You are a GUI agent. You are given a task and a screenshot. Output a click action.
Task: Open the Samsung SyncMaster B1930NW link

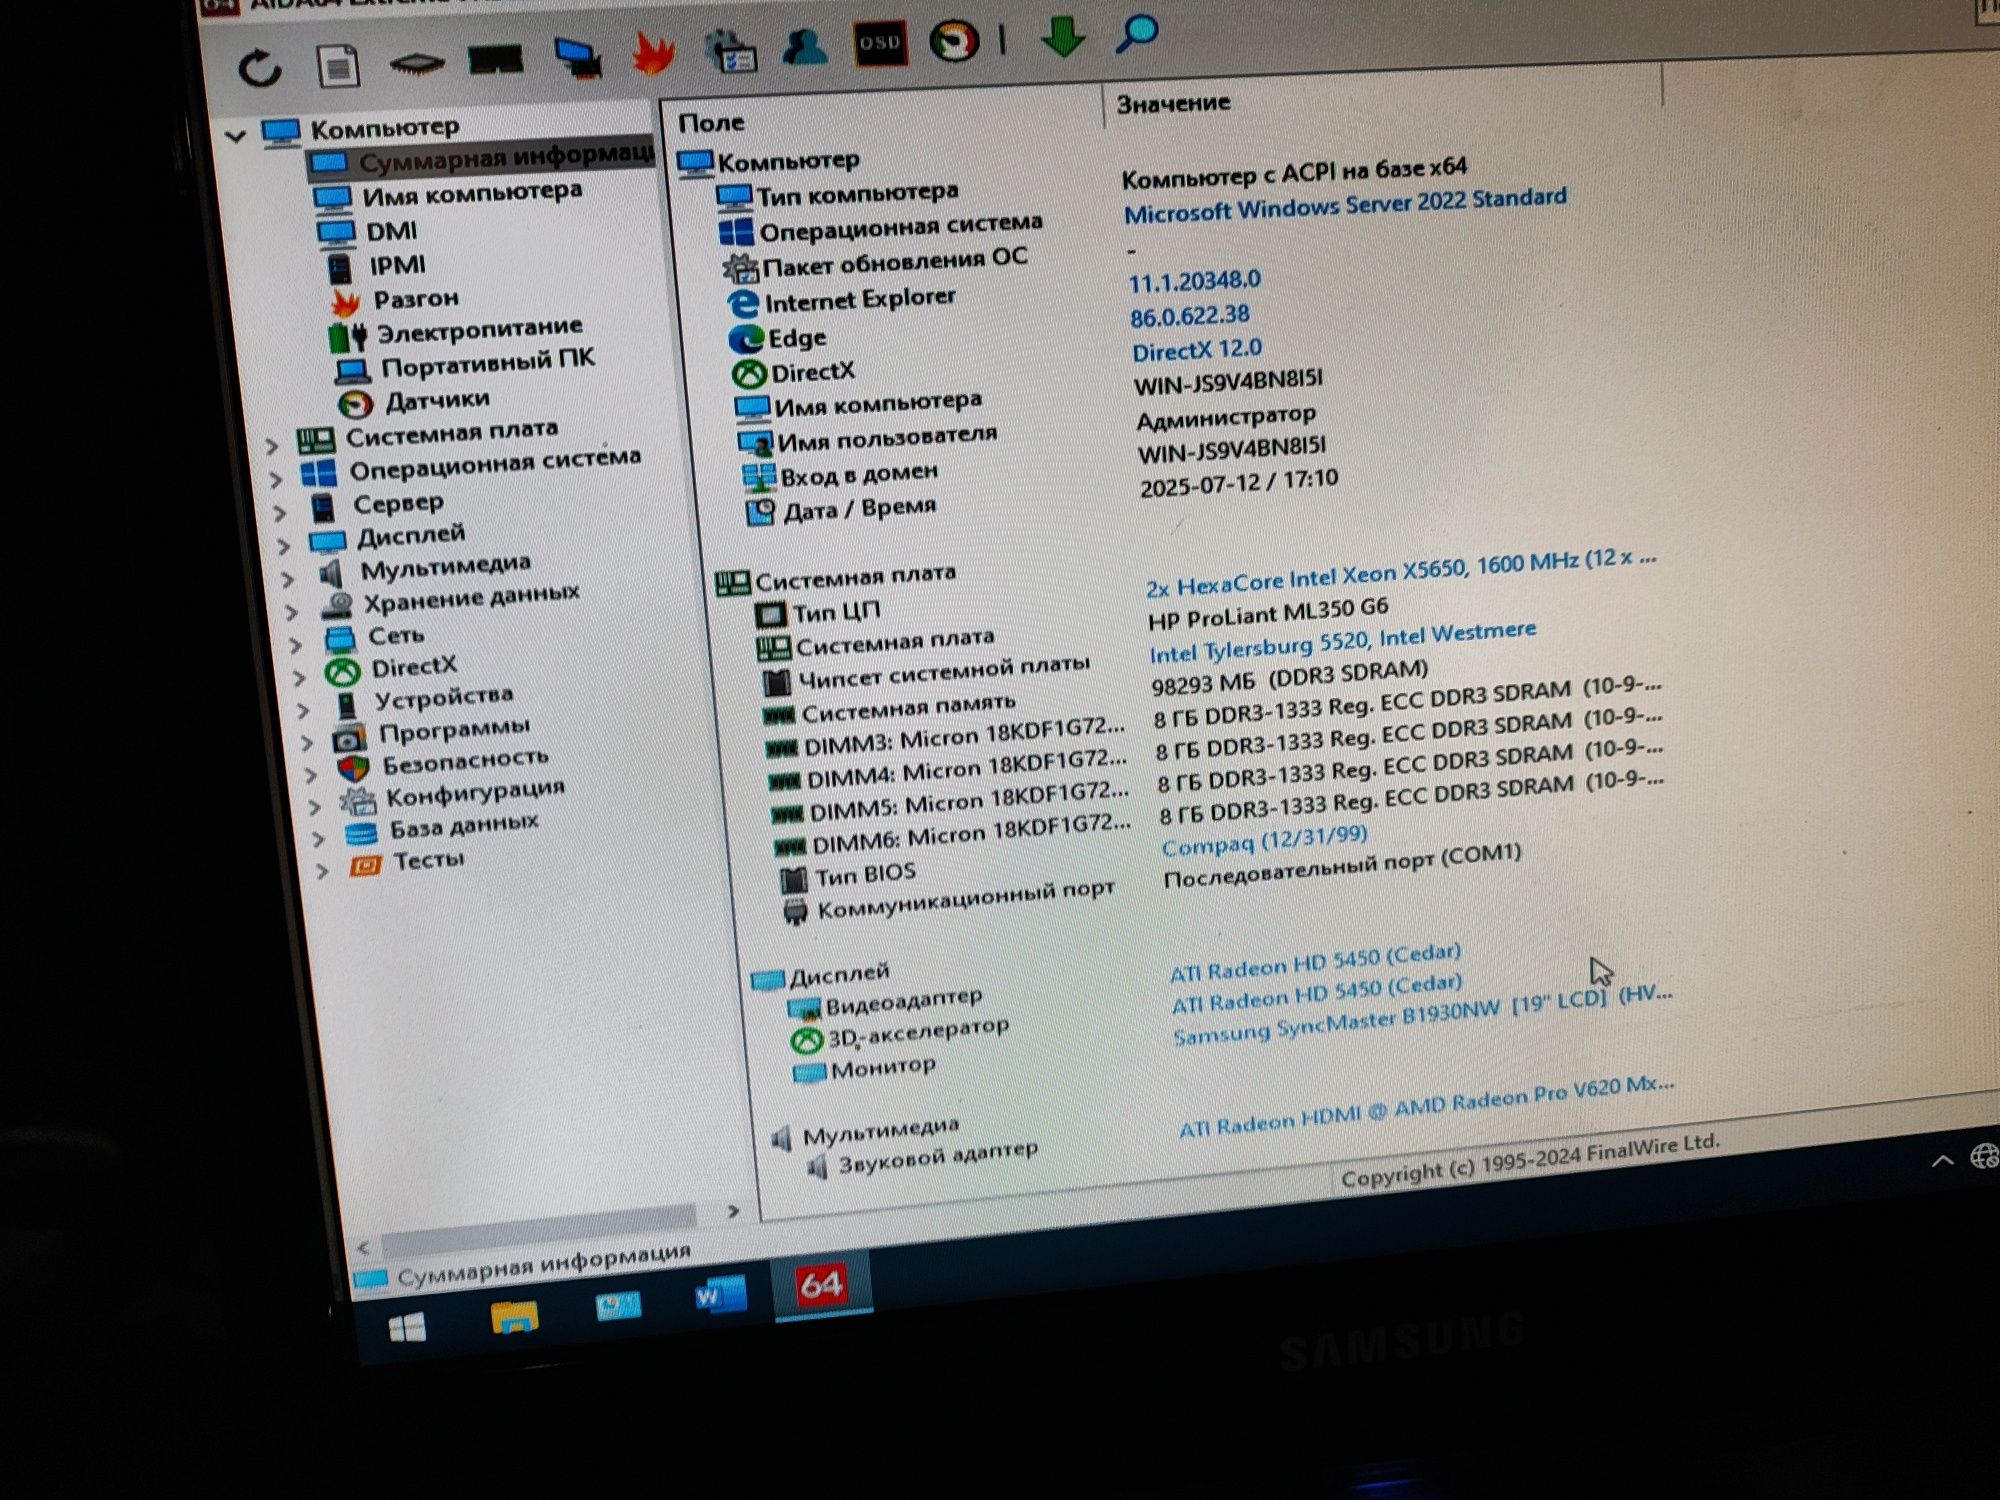click(1422, 1015)
